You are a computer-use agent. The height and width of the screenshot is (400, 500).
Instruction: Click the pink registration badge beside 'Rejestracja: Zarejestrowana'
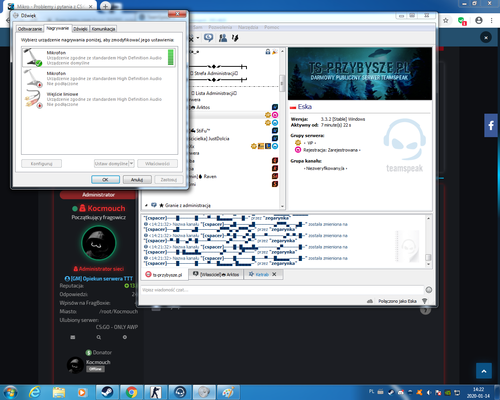[x=298, y=150]
